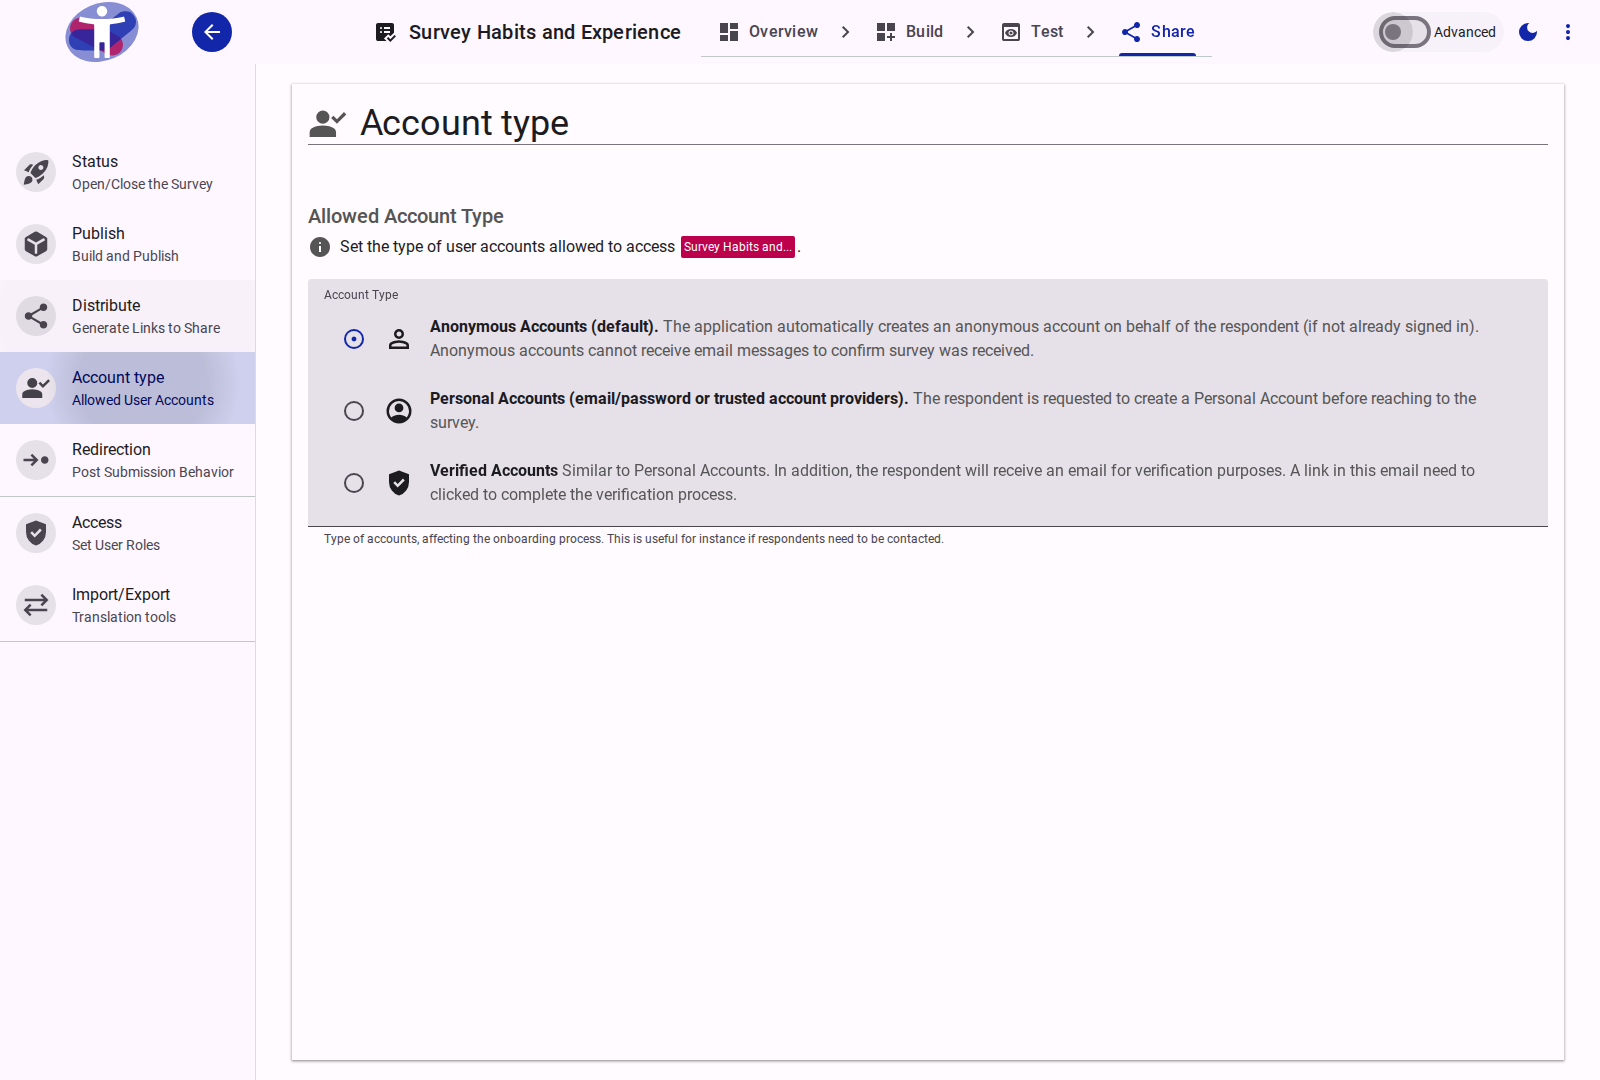Click the Status rocket icon

(x=36, y=172)
